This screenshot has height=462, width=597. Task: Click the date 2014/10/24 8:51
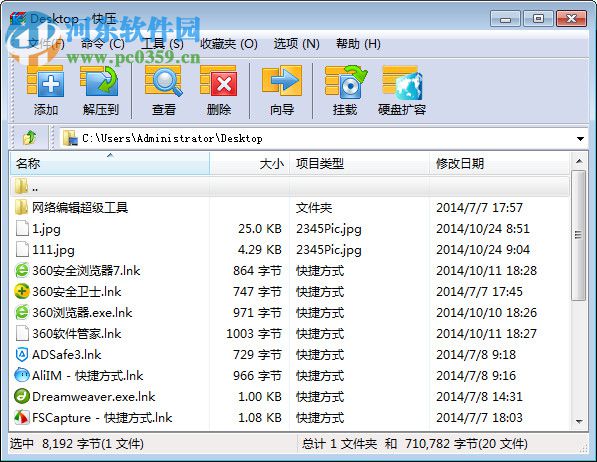click(x=483, y=229)
